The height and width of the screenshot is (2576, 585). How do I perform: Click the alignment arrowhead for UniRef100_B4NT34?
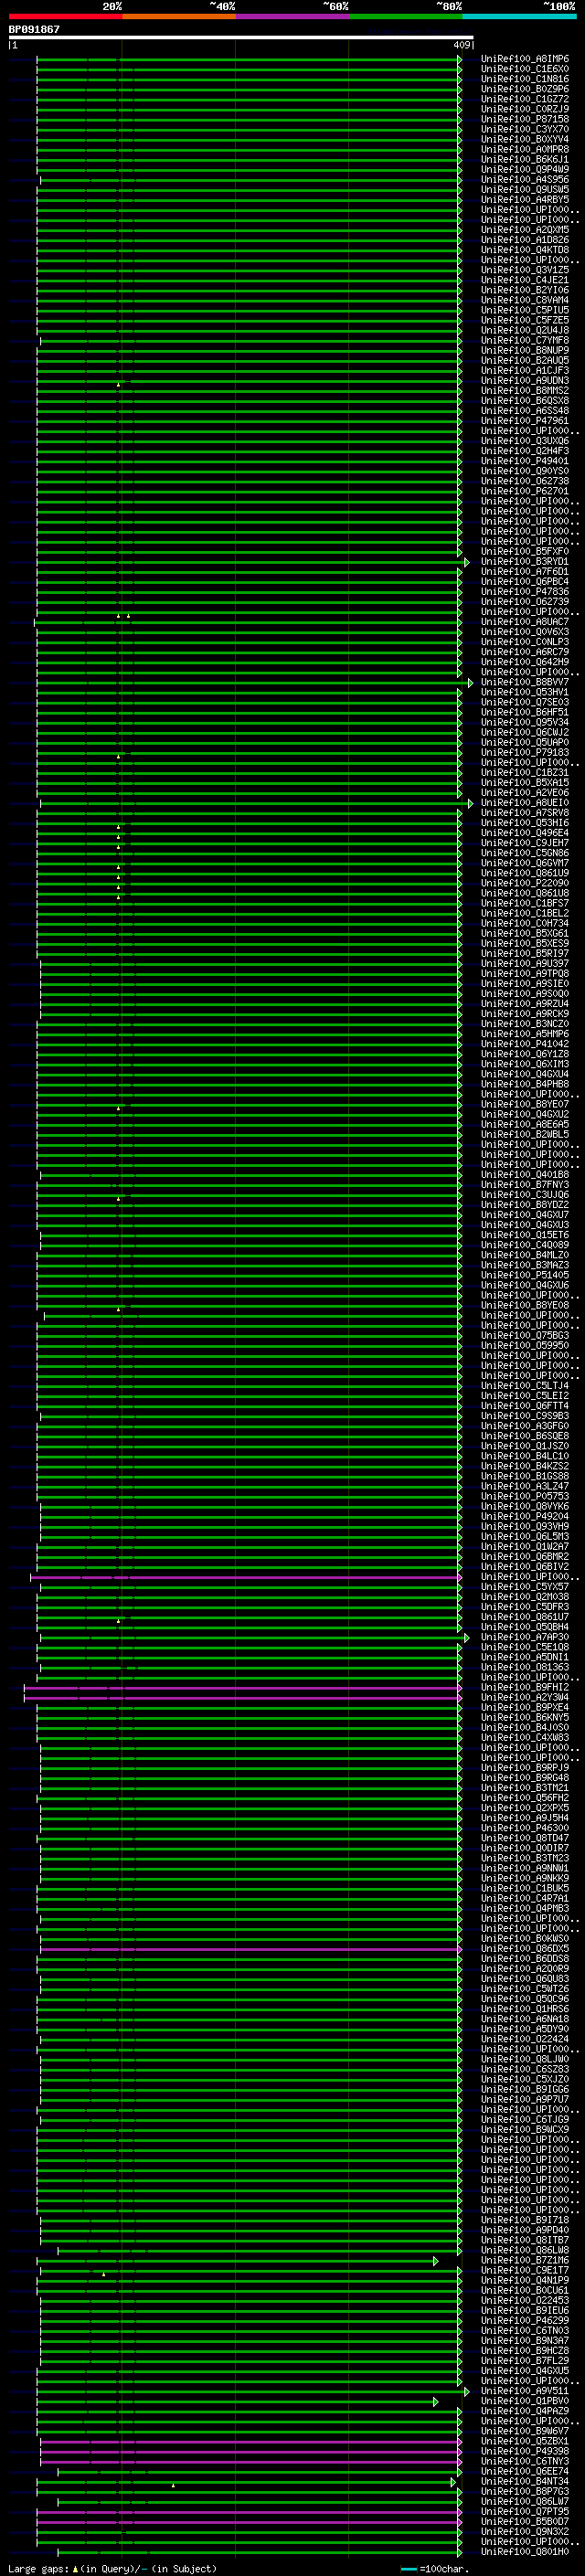pos(453,2482)
